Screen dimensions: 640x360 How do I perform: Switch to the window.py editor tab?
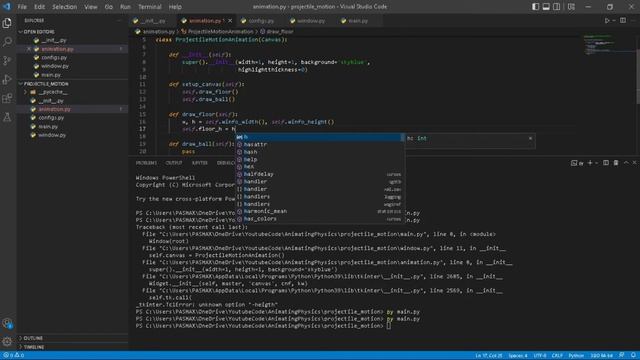(310, 20)
